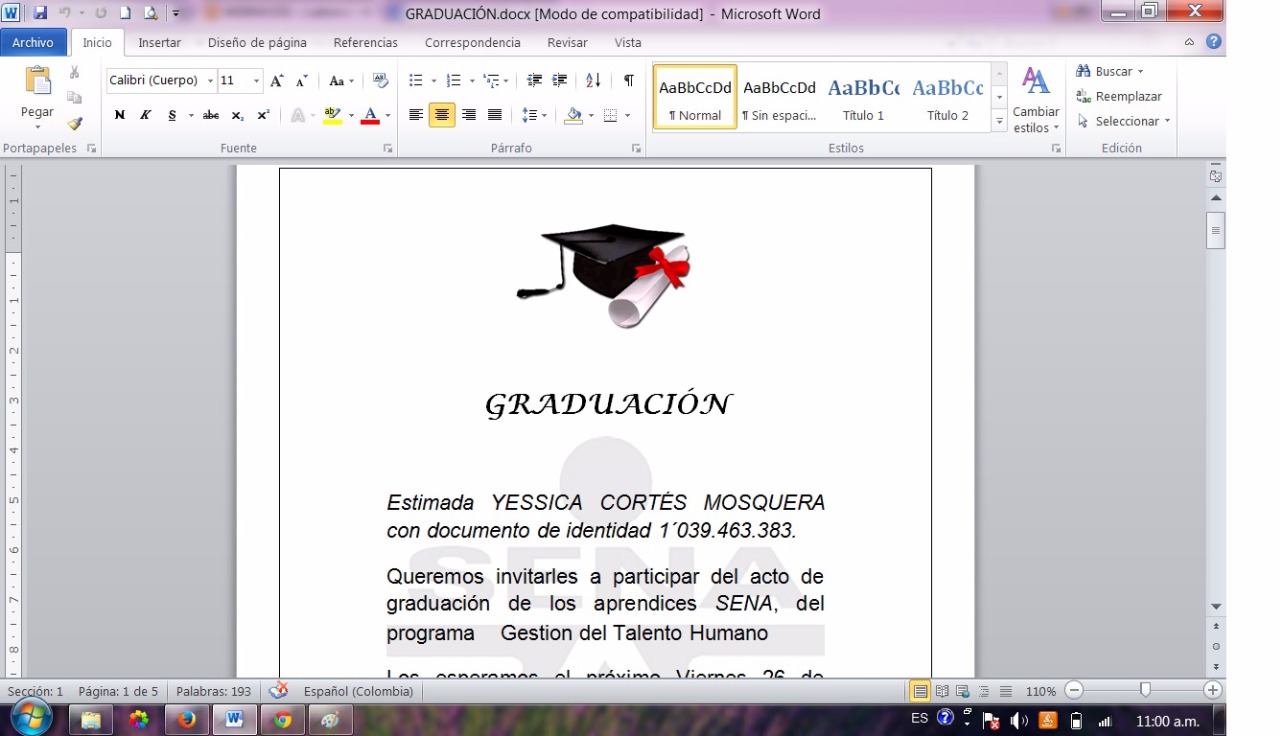Click the bullet list icon
Image resolution: width=1280 pixels, height=736 pixels.
(x=416, y=81)
